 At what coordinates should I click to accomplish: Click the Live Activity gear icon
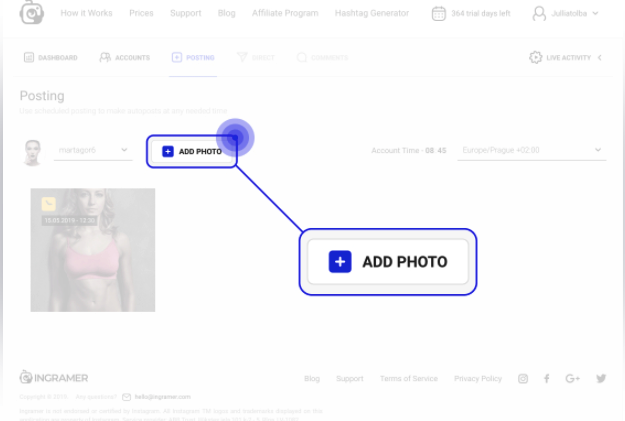(535, 57)
